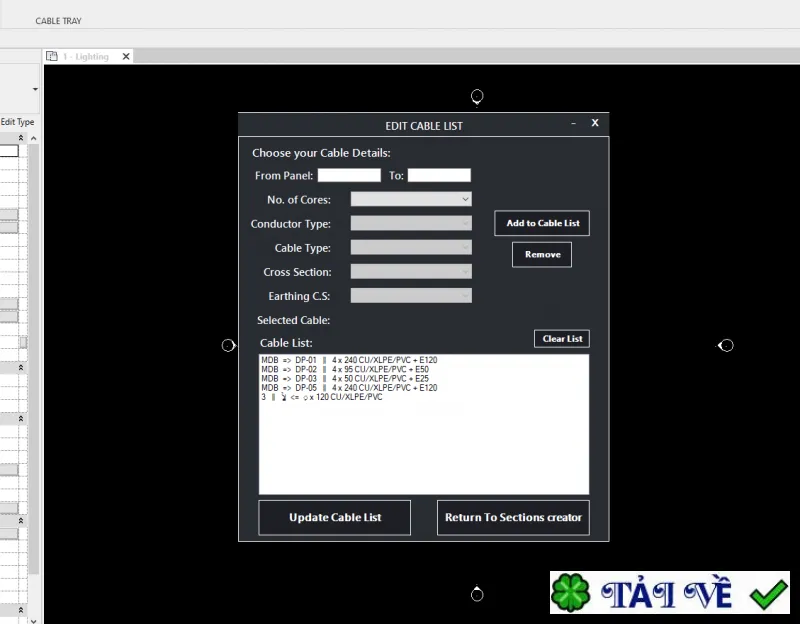Image resolution: width=800 pixels, height=624 pixels.
Task: Minimize the Edit Cable List dialog
Action: point(573,123)
